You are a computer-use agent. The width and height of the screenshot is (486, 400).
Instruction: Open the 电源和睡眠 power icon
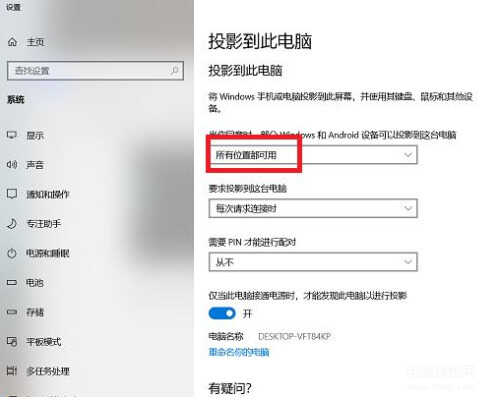(x=12, y=253)
